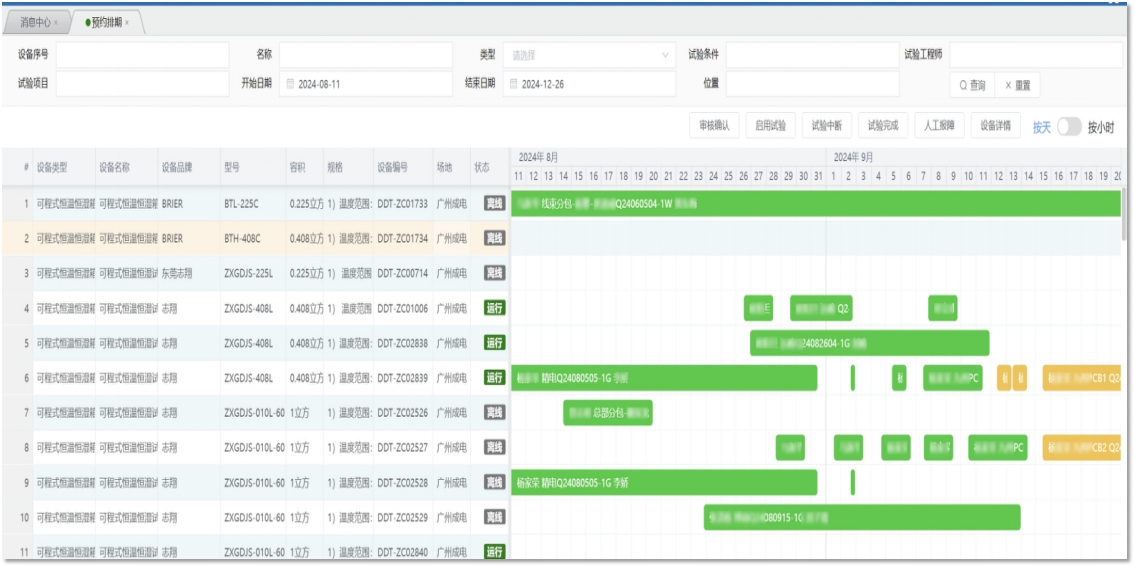This screenshot has height=567, width=1135.
Task: Click orange bar with CB2 in row 8
Action: pyautogui.click(x=1082, y=448)
